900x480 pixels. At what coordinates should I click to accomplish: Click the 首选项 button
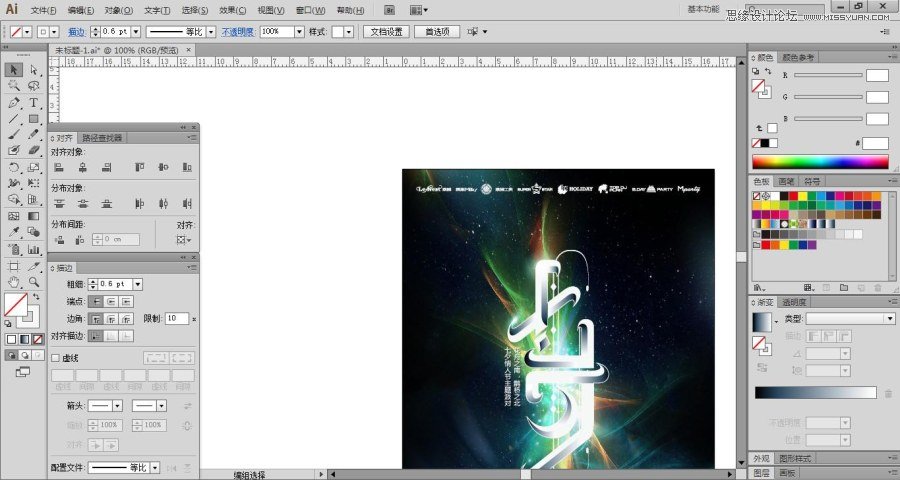tap(437, 32)
